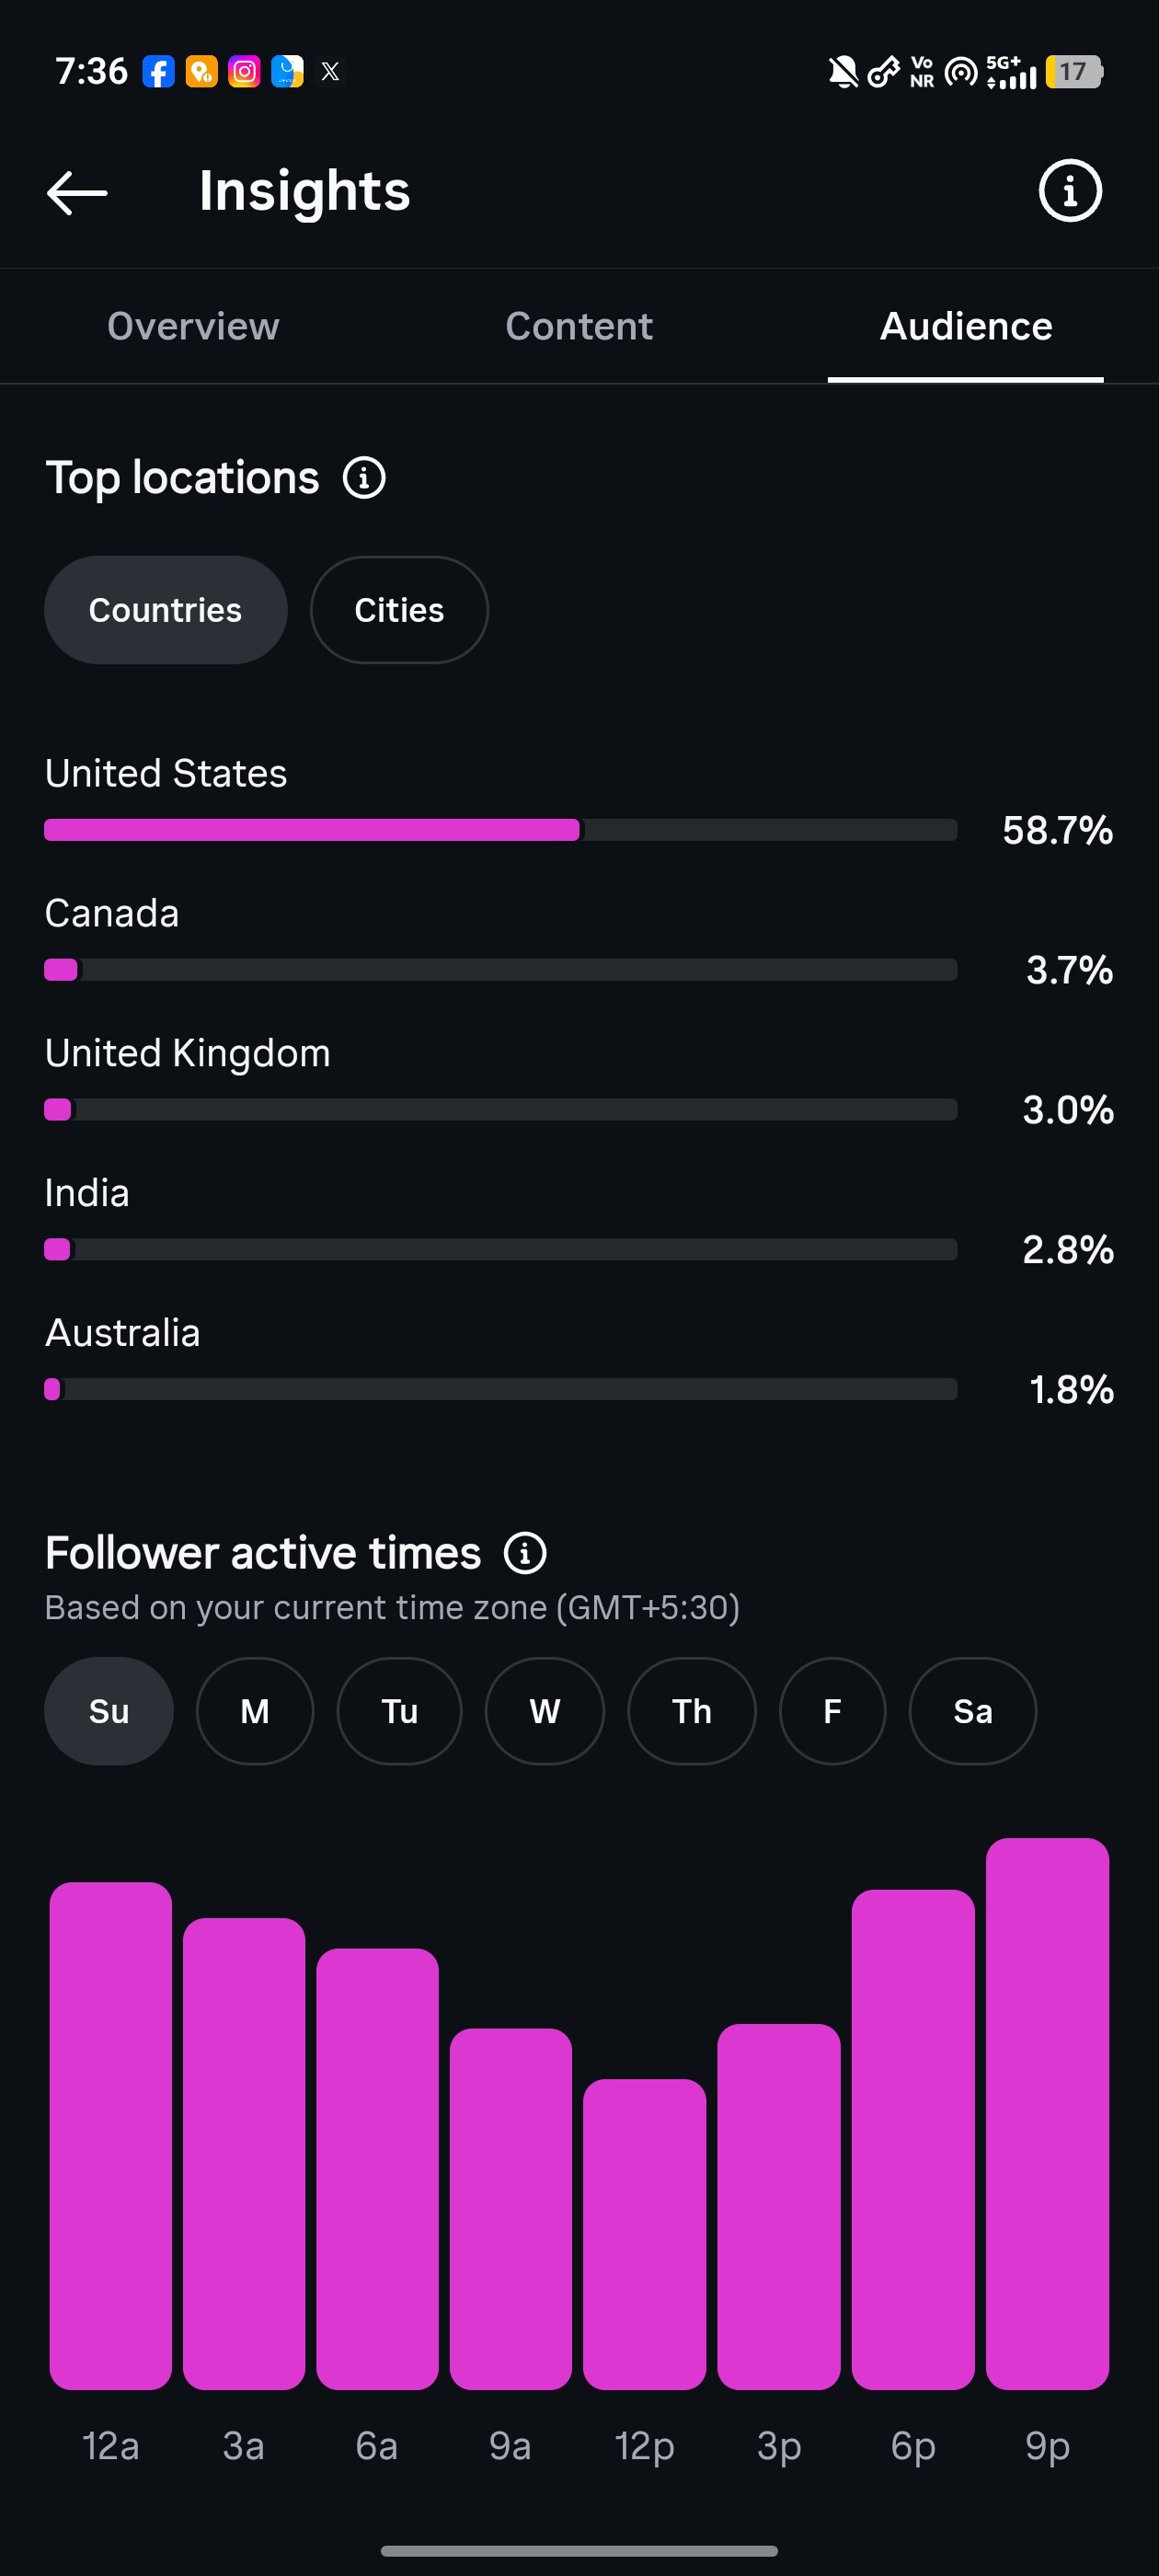This screenshot has height=2576, width=1159.
Task: Tap info icon beside Follower active times
Action: 525,1553
